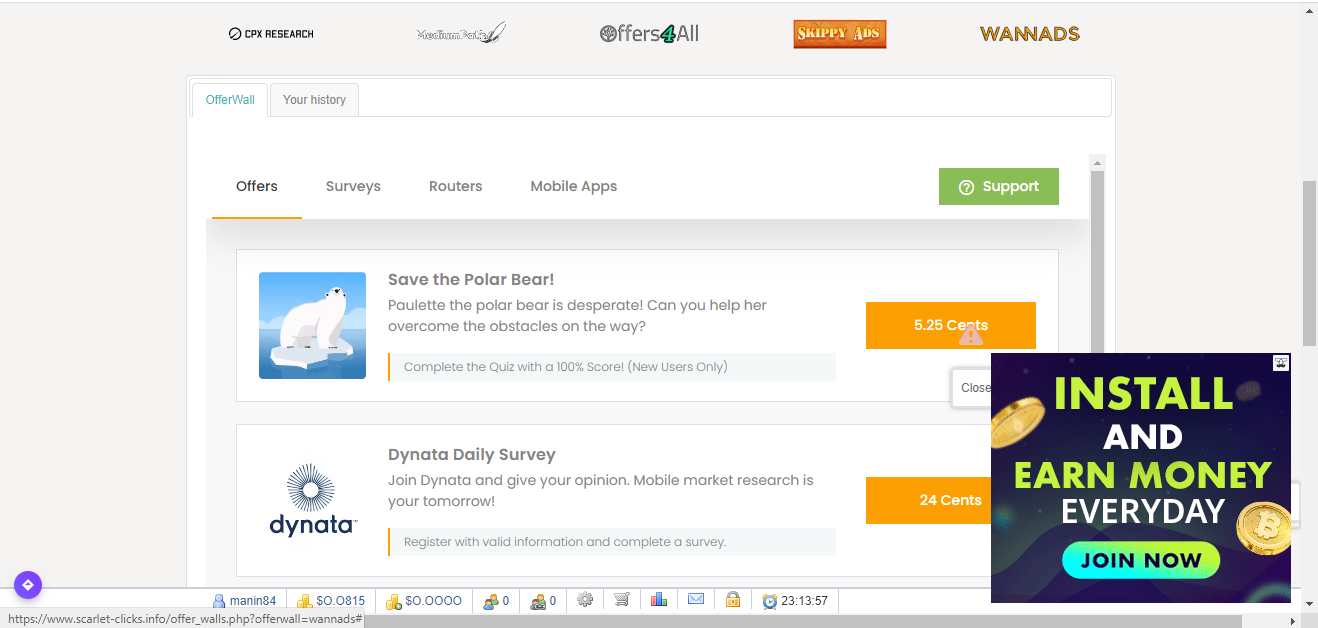Click the 24 Cents reward button
1318x628 pixels.
[x=928, y=500]
